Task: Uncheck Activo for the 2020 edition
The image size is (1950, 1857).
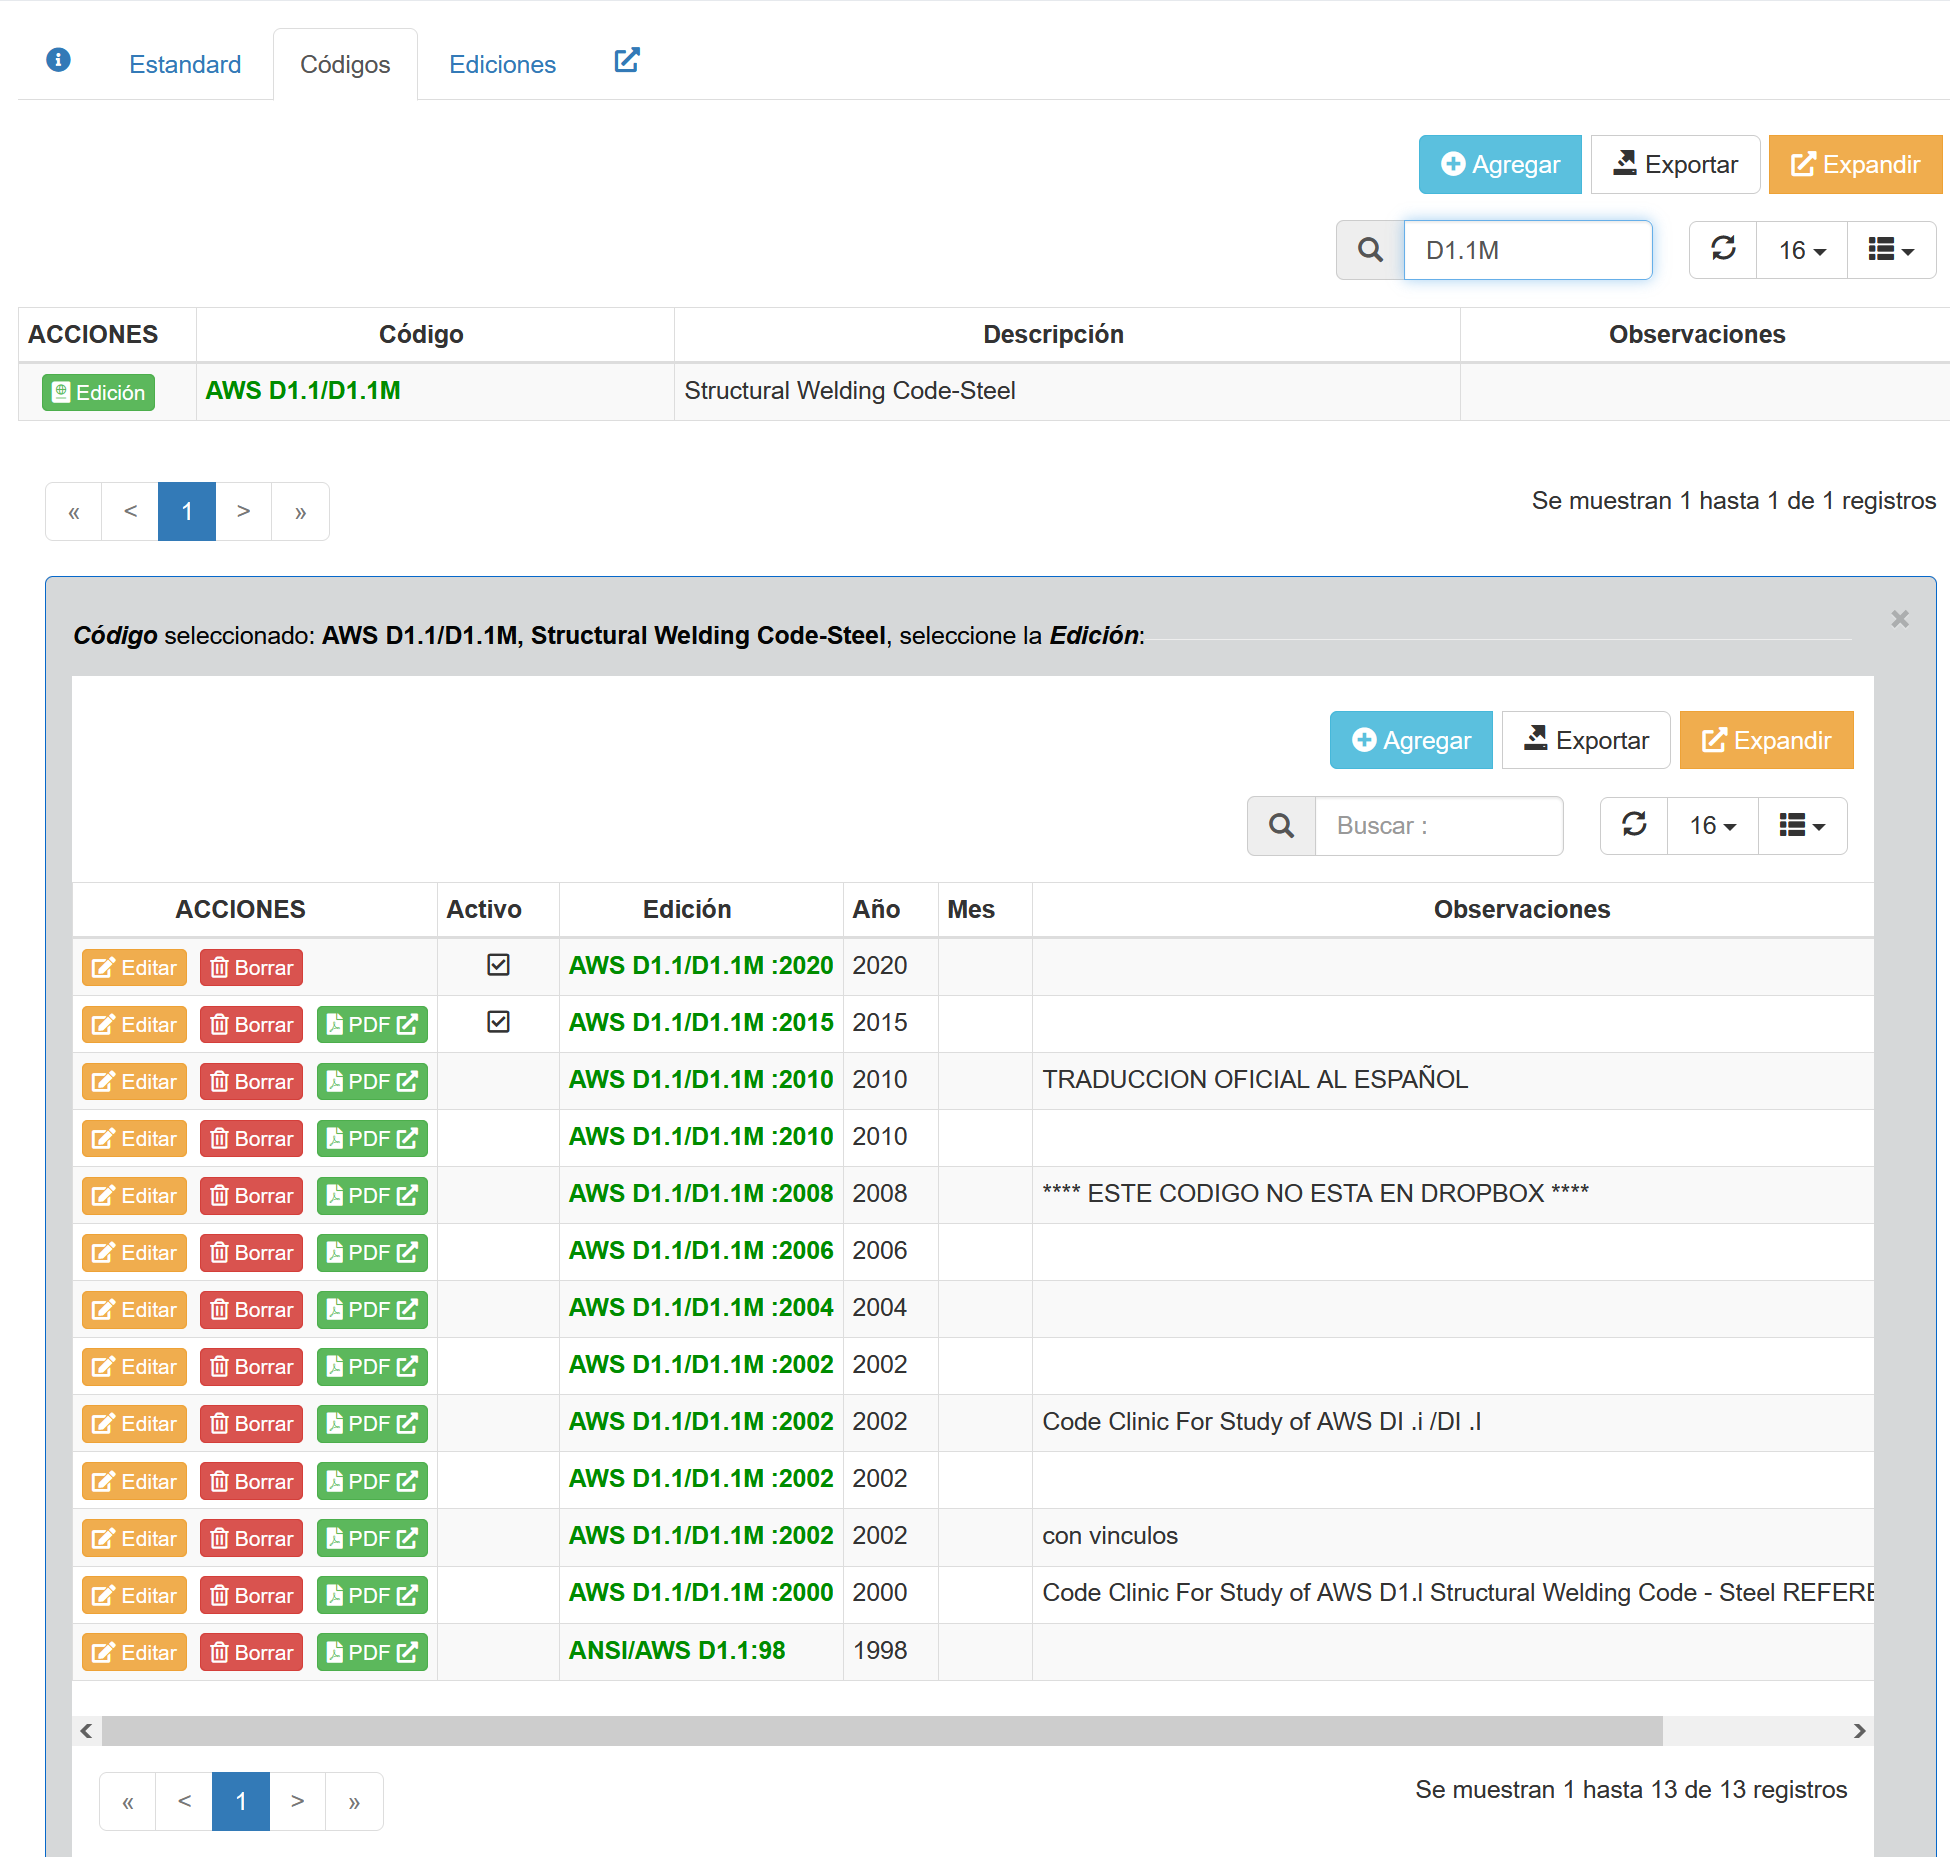Action: pos(498,965)
